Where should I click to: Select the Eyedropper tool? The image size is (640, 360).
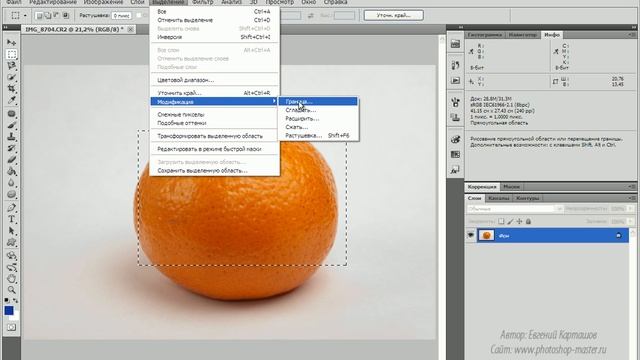11,100
